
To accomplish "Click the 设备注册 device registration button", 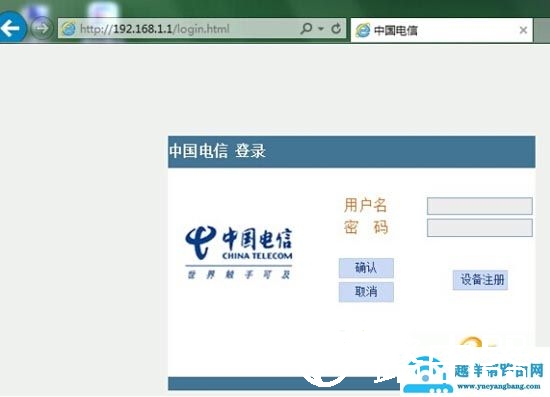I will 480,280.
